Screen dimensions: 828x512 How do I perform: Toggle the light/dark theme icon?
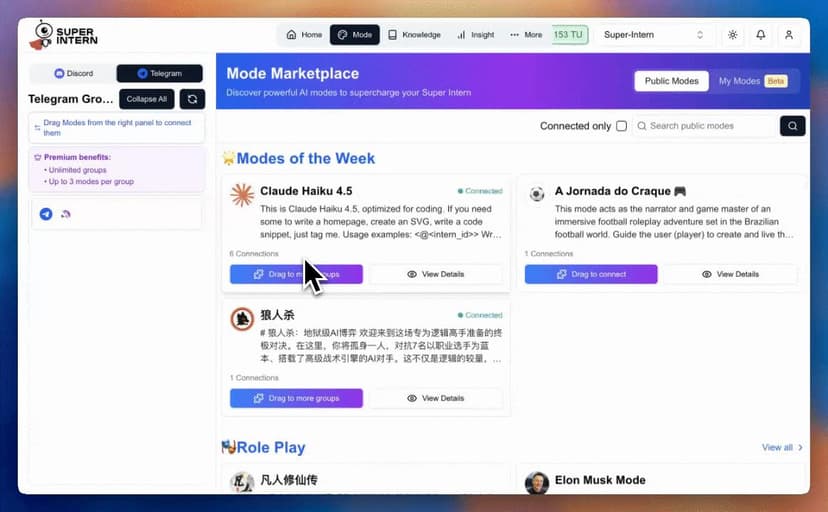coord(733,35)
